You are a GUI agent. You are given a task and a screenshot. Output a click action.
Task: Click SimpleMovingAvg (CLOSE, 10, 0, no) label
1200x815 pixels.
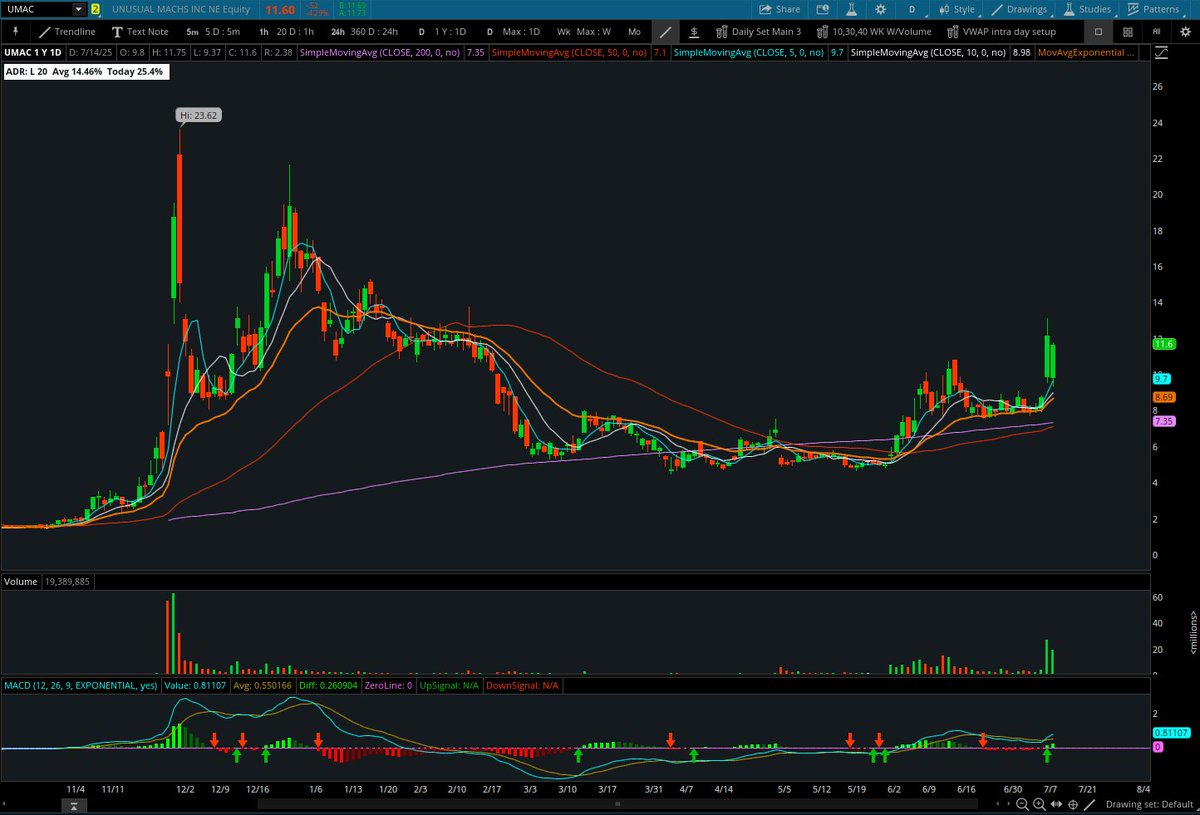point(928,51)
